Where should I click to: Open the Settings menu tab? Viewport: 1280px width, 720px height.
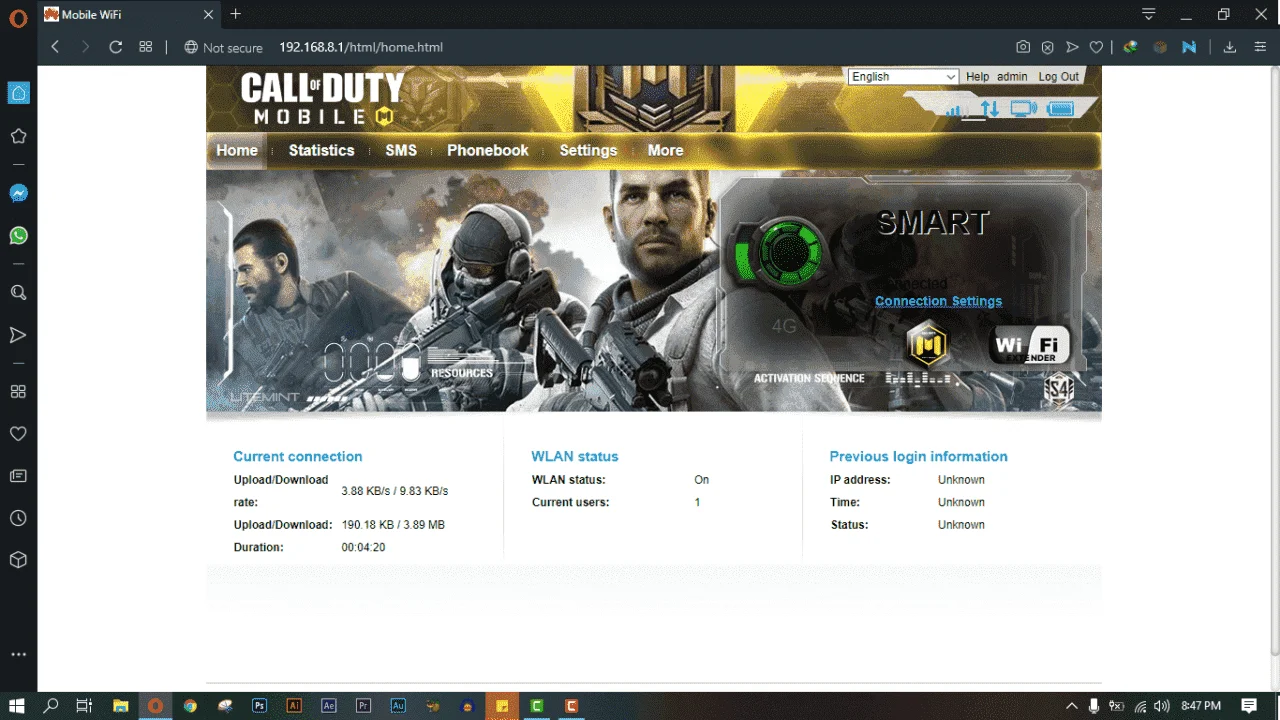click(x=588, y=150)
